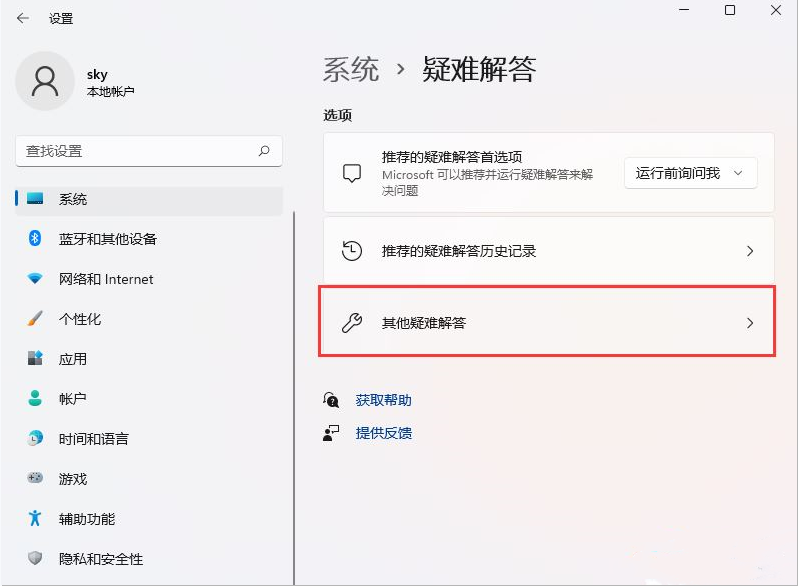Maximize the Settings window

pyautogui.click(x=730, y=10)
